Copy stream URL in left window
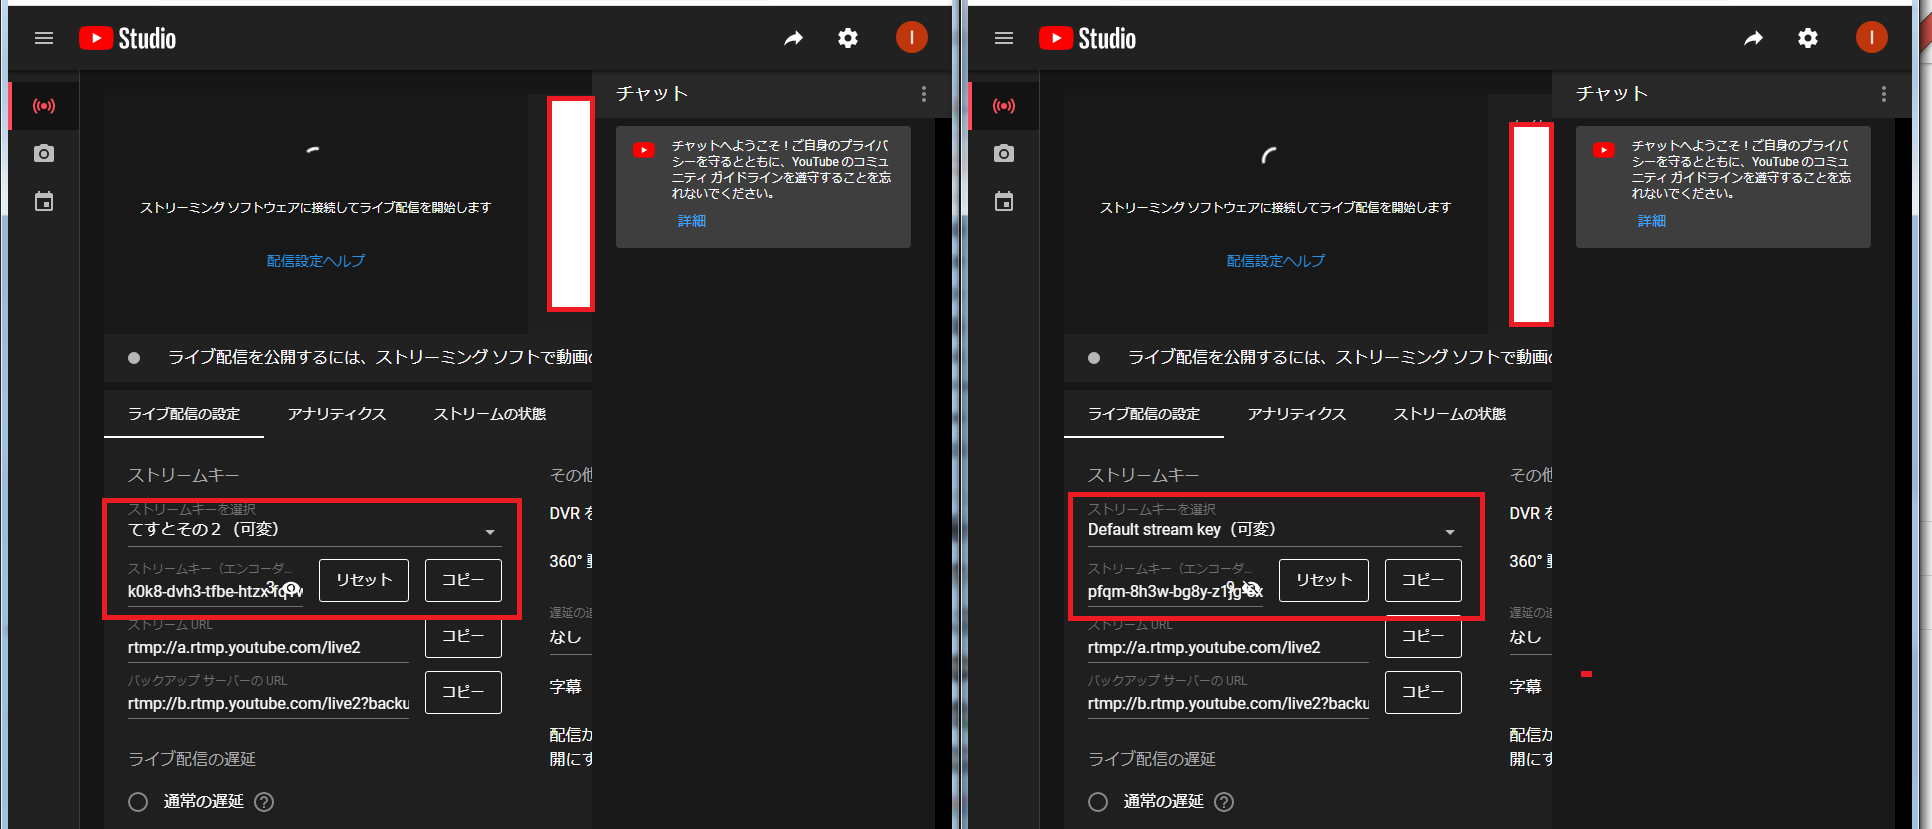Viewport: 1932px width, 829px height. 463,637
